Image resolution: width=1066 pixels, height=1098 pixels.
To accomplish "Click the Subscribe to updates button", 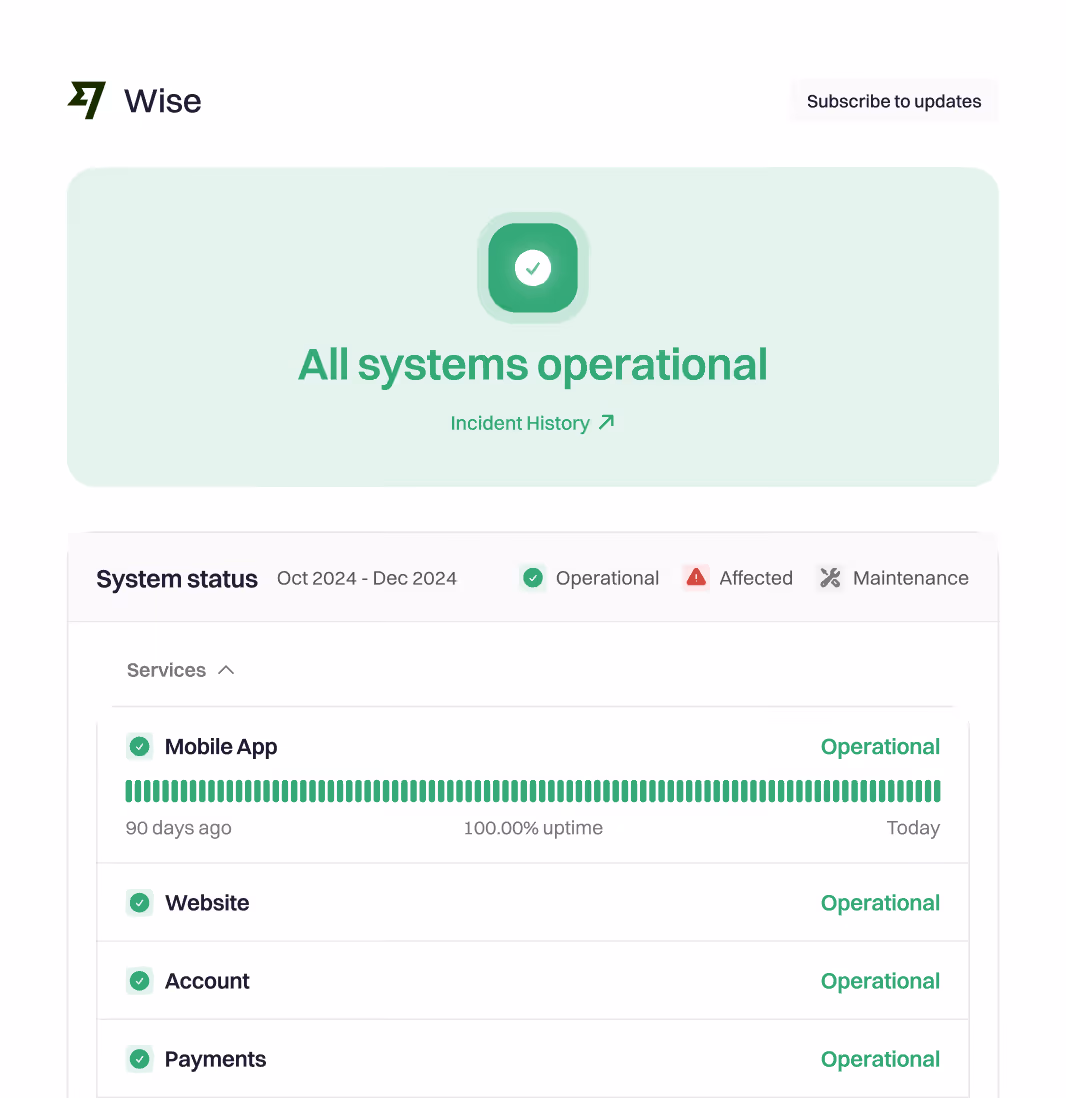I will tap(893, 101).
